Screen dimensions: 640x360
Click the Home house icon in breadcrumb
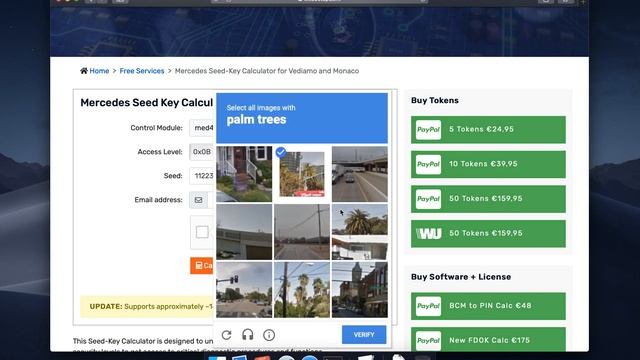[84, 71]
